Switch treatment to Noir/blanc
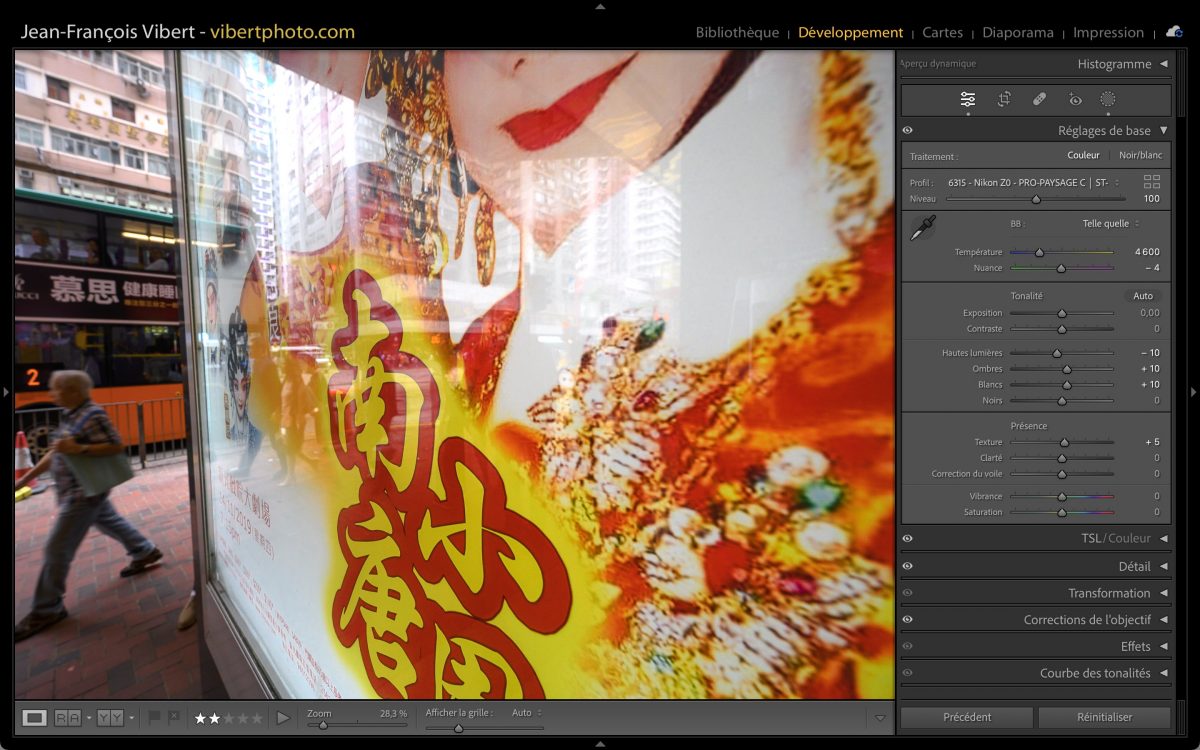The height and width of the screenshot is (750, 1200). 1140,155
